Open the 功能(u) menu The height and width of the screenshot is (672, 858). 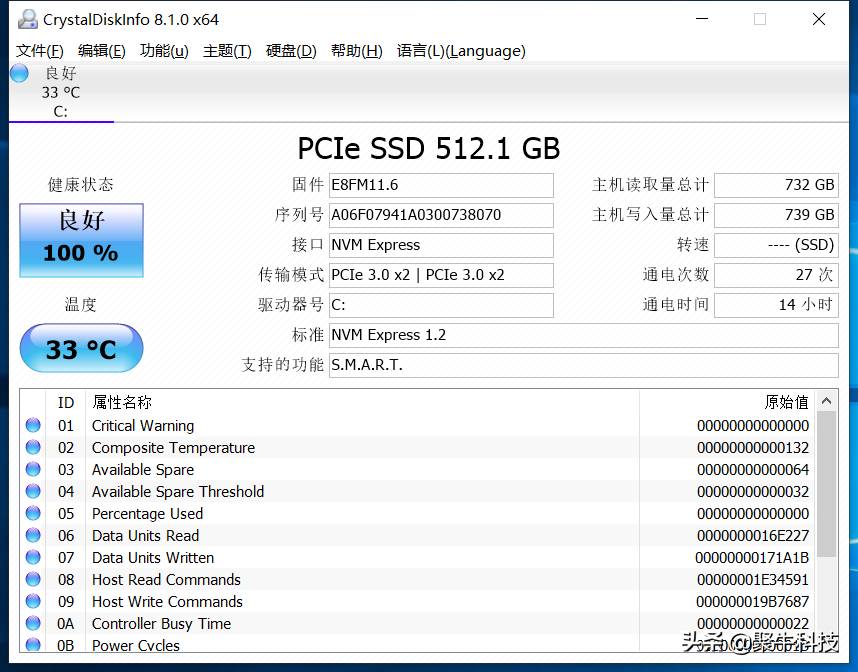(164, 51)
